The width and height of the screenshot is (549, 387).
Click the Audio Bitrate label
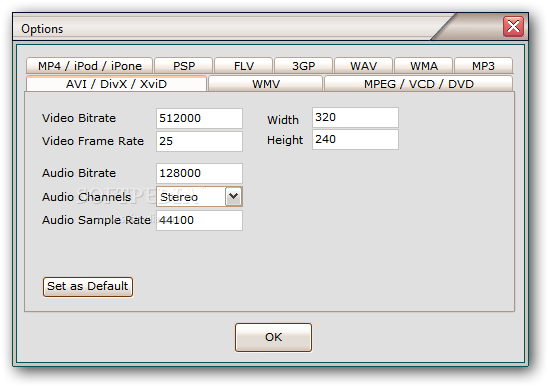click(79, 173)
